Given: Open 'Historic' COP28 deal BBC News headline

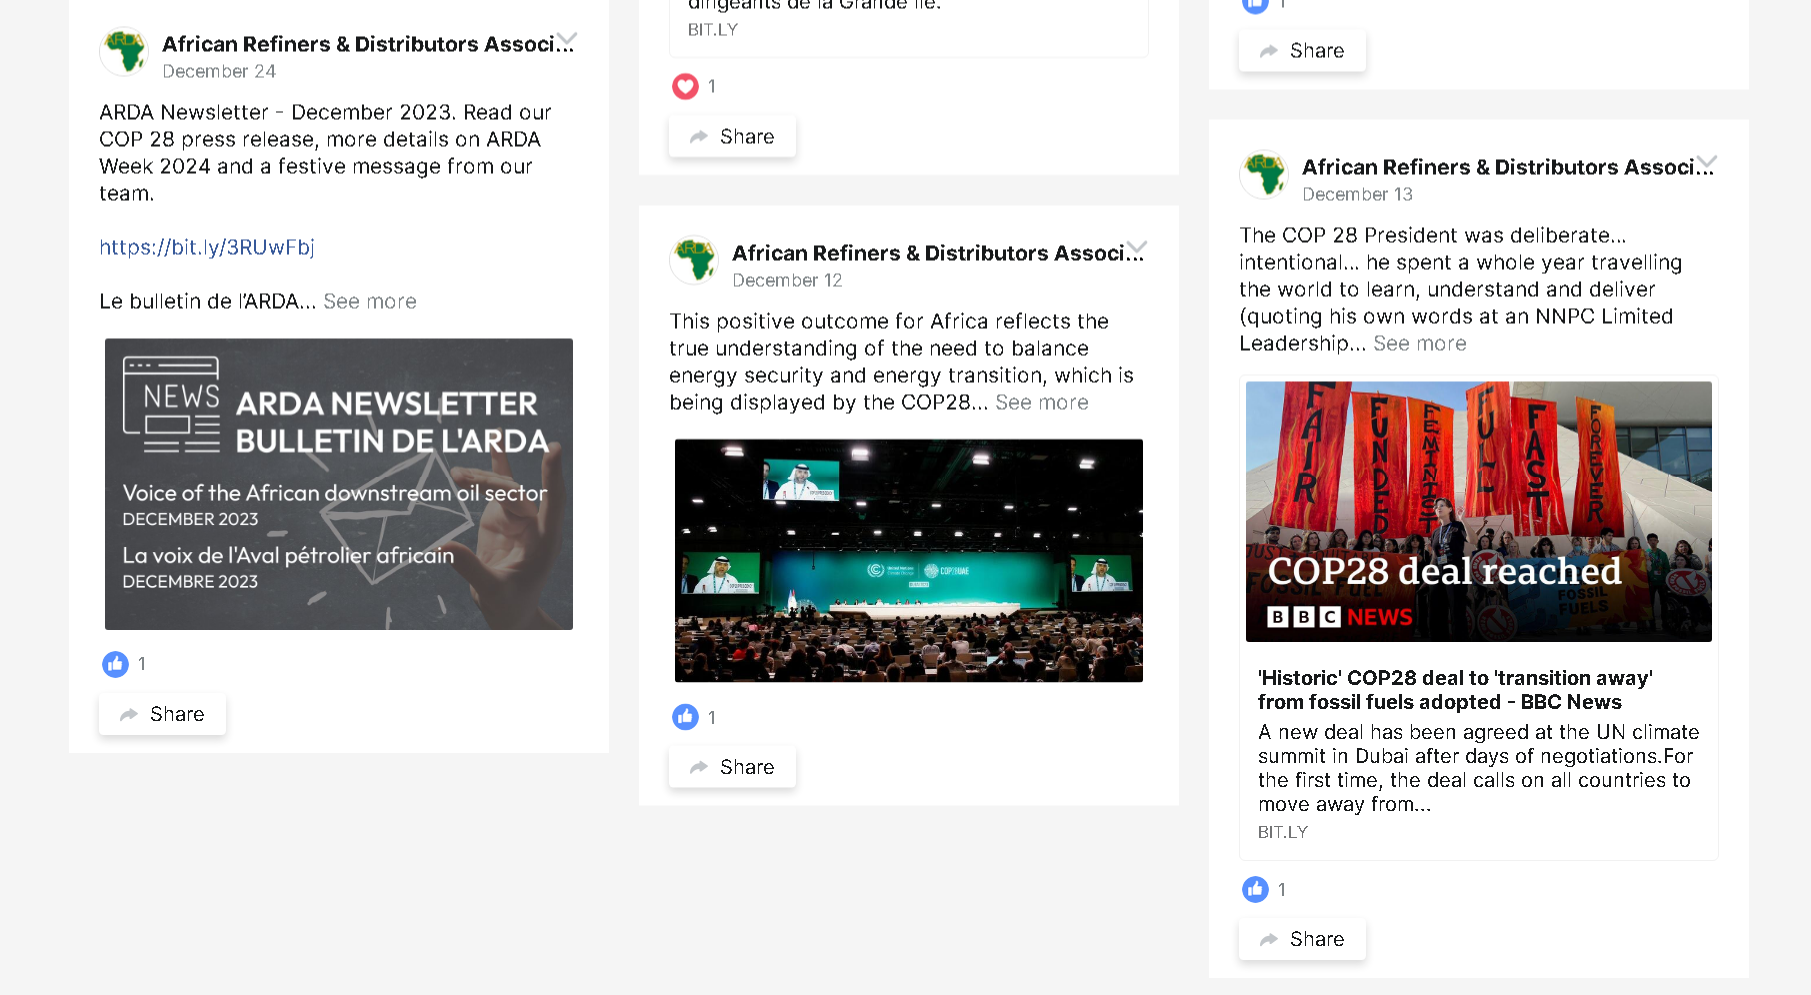Looking at the screenshot, I should pyautogui.click(x=1455, y=690).
